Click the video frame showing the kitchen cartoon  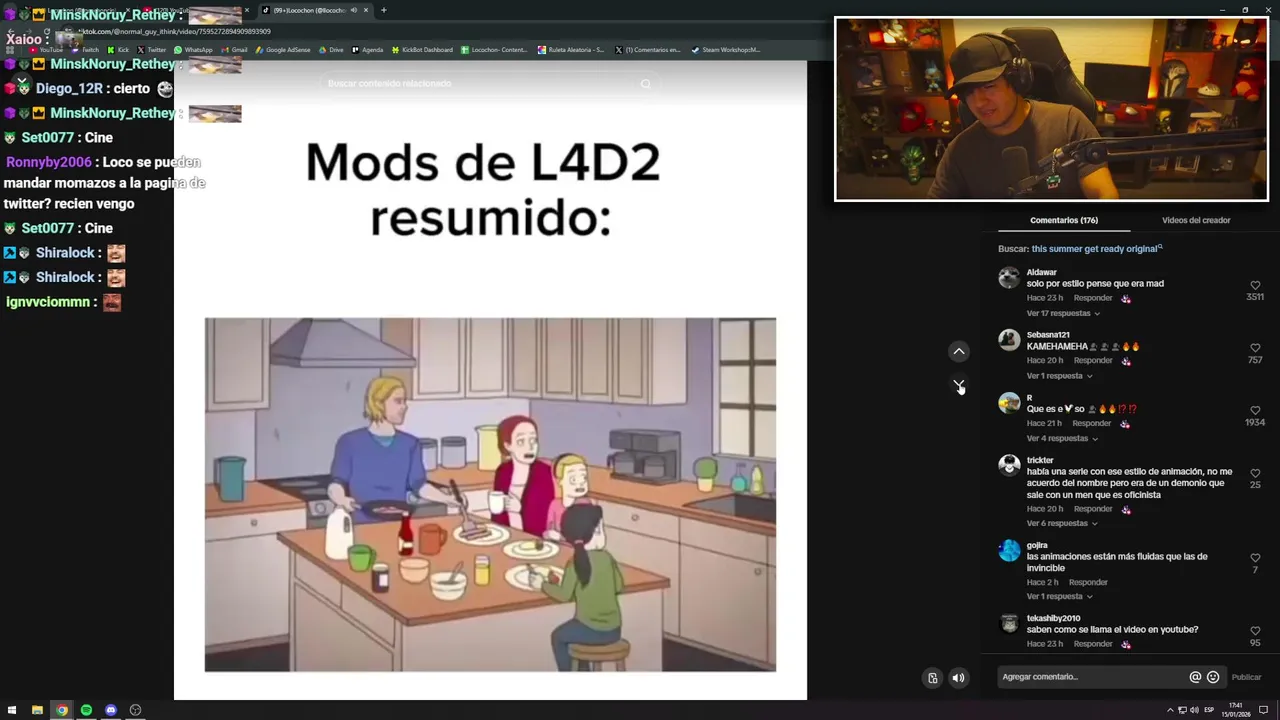pyautogui.click(x=490, y=494)
